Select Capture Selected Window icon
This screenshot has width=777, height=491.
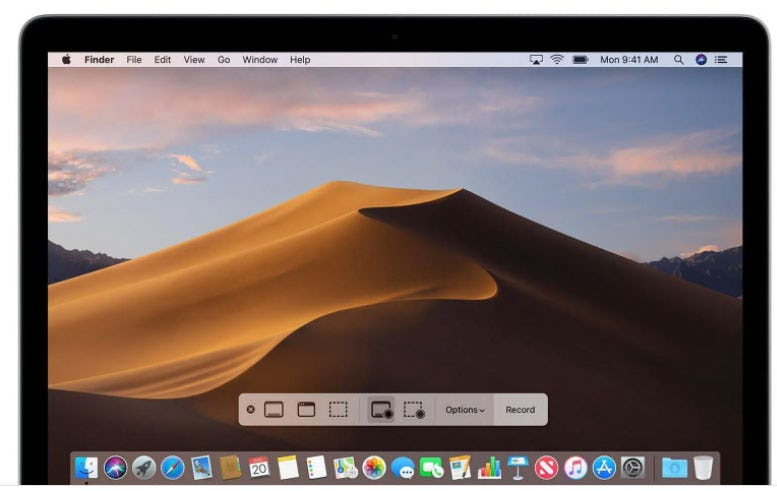[306, 410]
